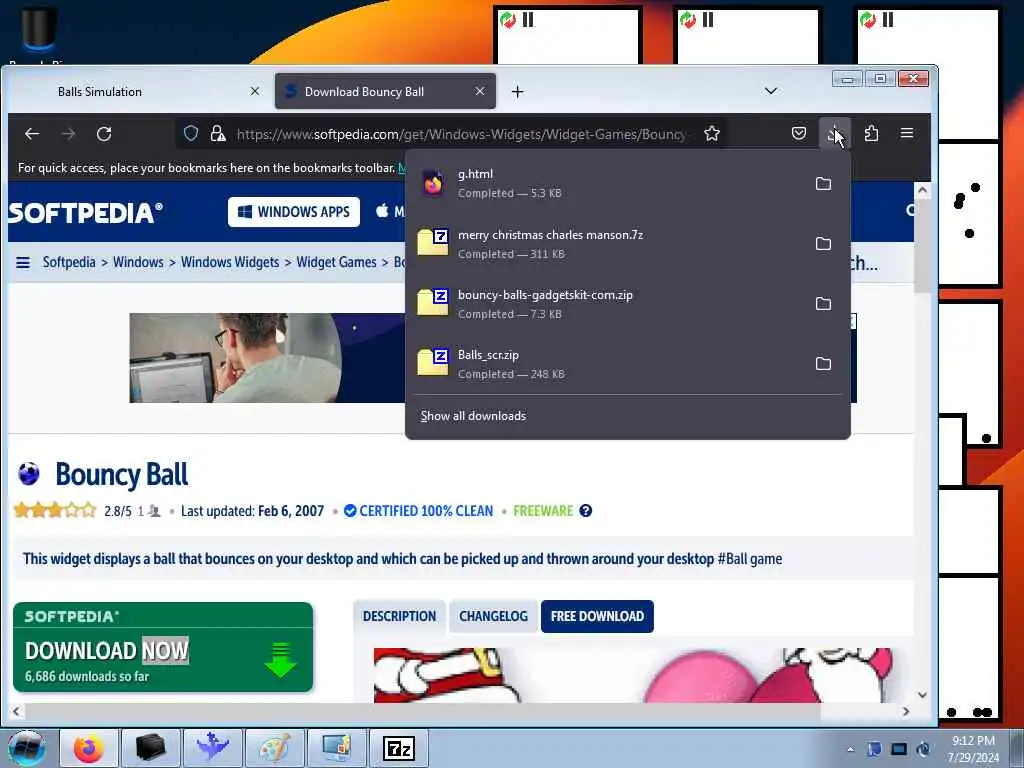
Task: Open the Changelog tab
Action: pos(493,616)
